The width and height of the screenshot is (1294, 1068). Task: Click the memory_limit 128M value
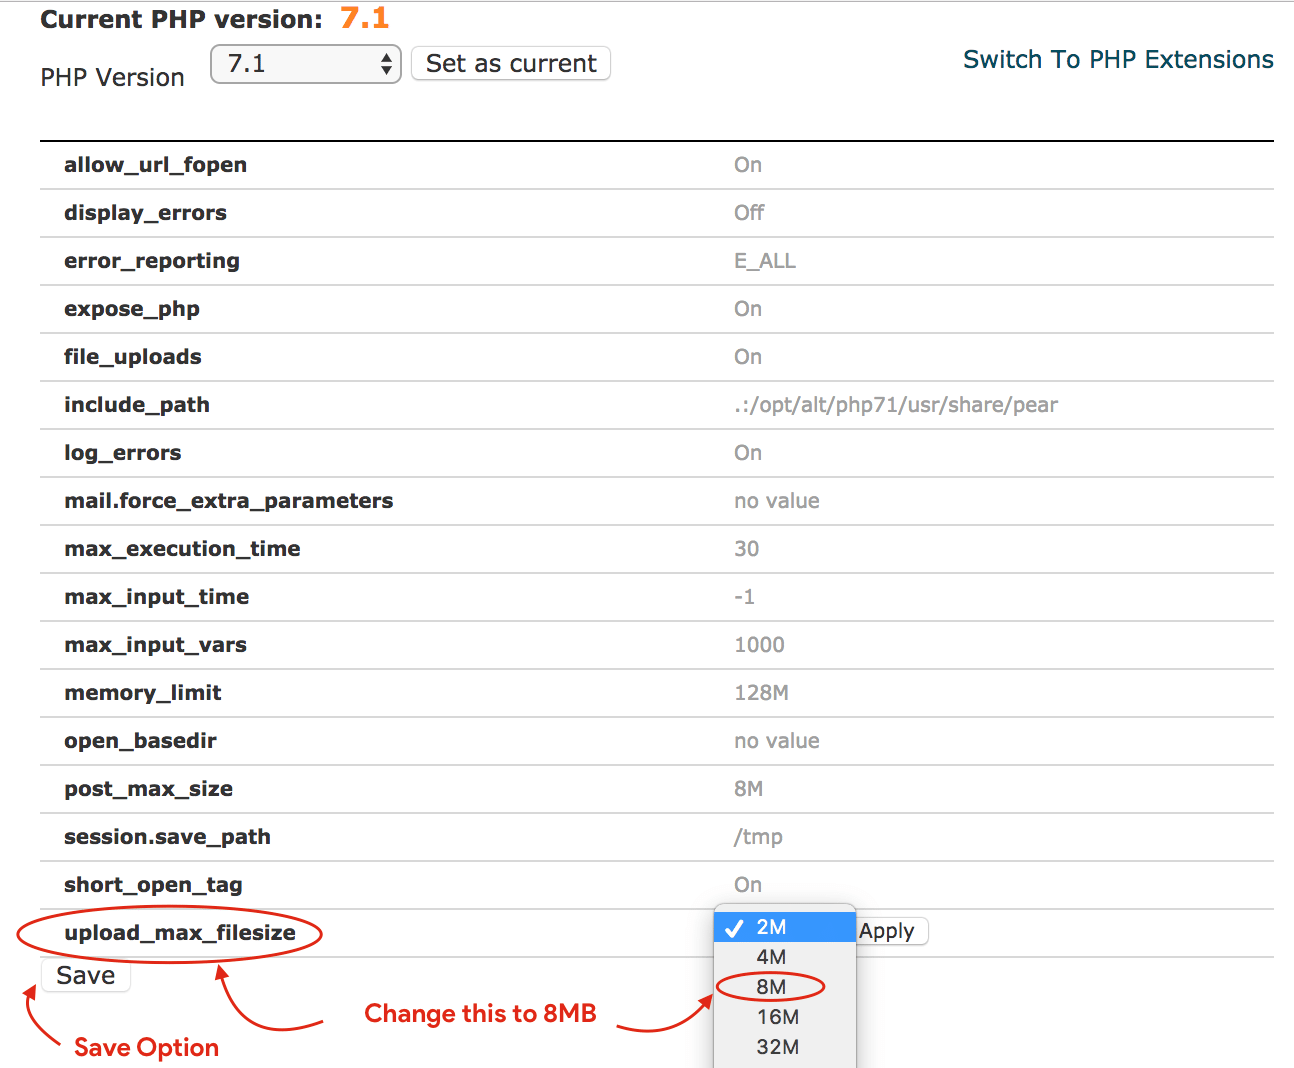pyautogui.click(x=757, y=692)
